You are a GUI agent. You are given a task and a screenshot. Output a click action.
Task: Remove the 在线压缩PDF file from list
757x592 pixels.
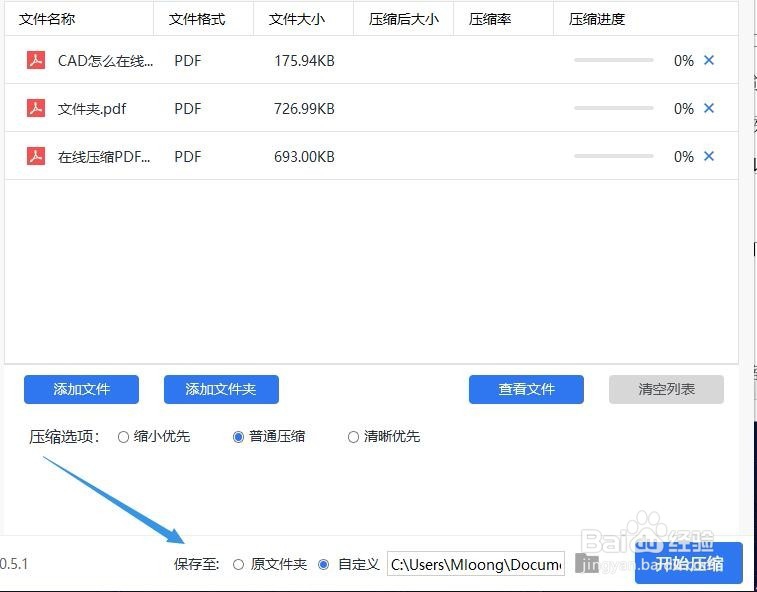[709, 156]
